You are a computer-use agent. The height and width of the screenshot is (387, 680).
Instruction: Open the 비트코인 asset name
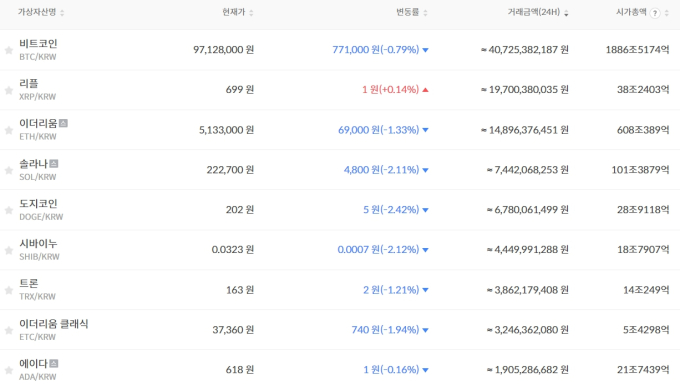click(38, 43)
